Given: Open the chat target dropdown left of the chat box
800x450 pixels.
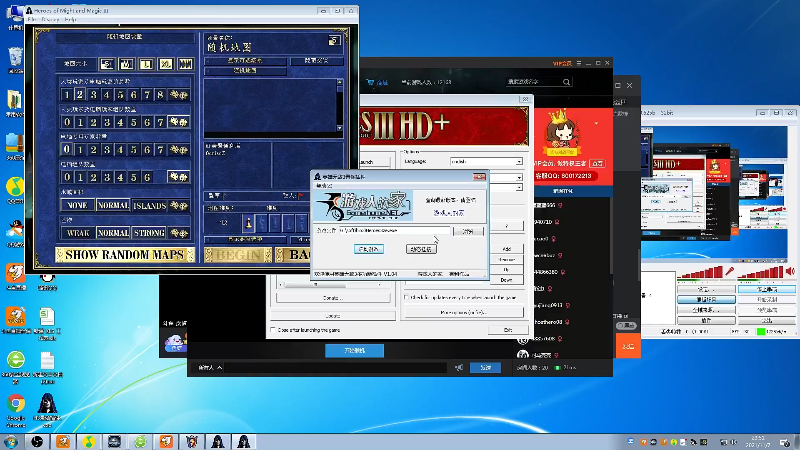Looking at the screenshot, I should click(x=210, y=367).
